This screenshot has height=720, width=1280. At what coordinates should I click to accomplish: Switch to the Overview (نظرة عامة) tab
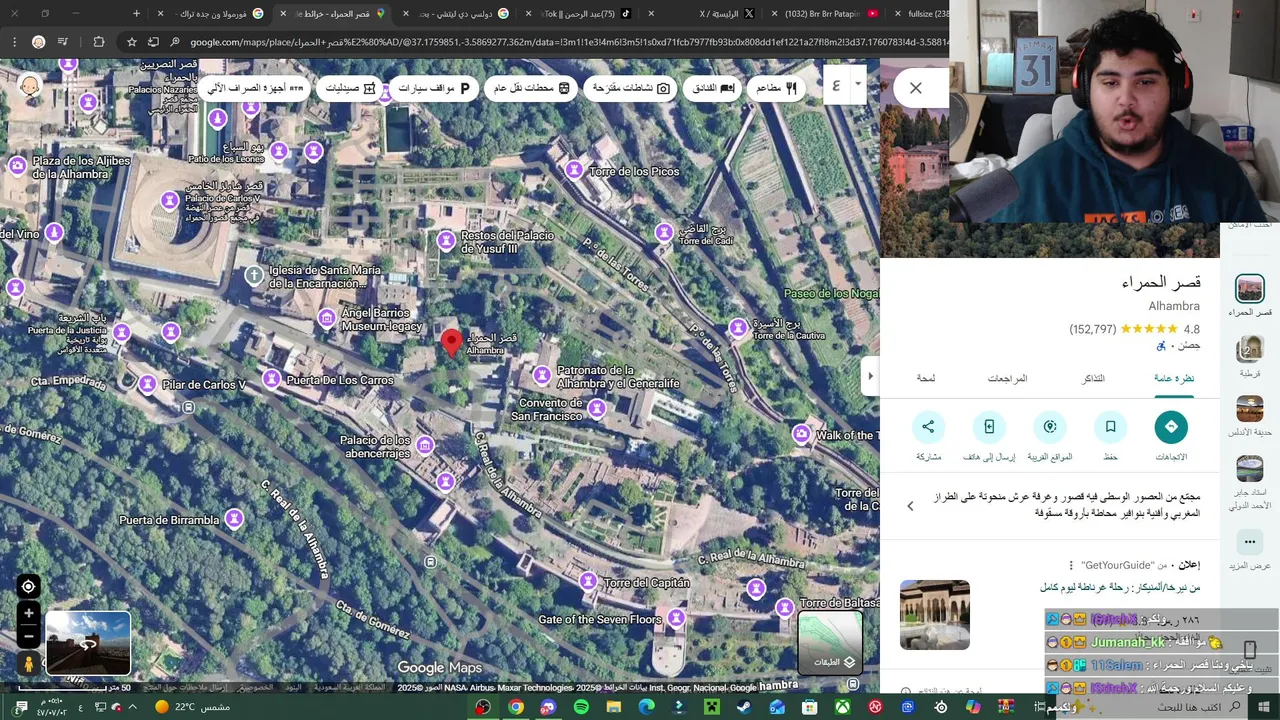point(1174,378)
